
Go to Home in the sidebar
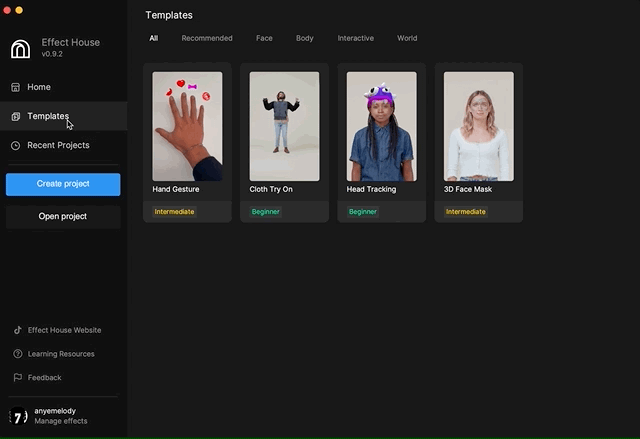click(x=63, y=87)
